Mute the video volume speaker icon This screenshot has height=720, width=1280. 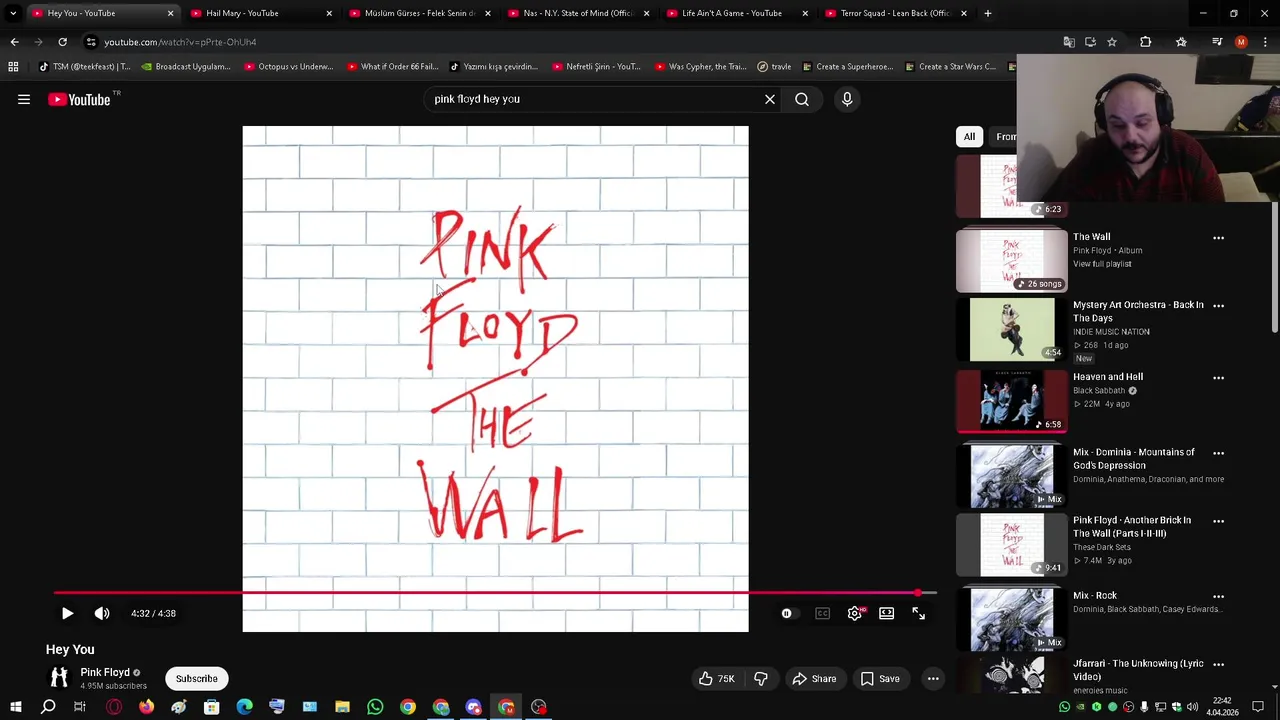point(102,613)
